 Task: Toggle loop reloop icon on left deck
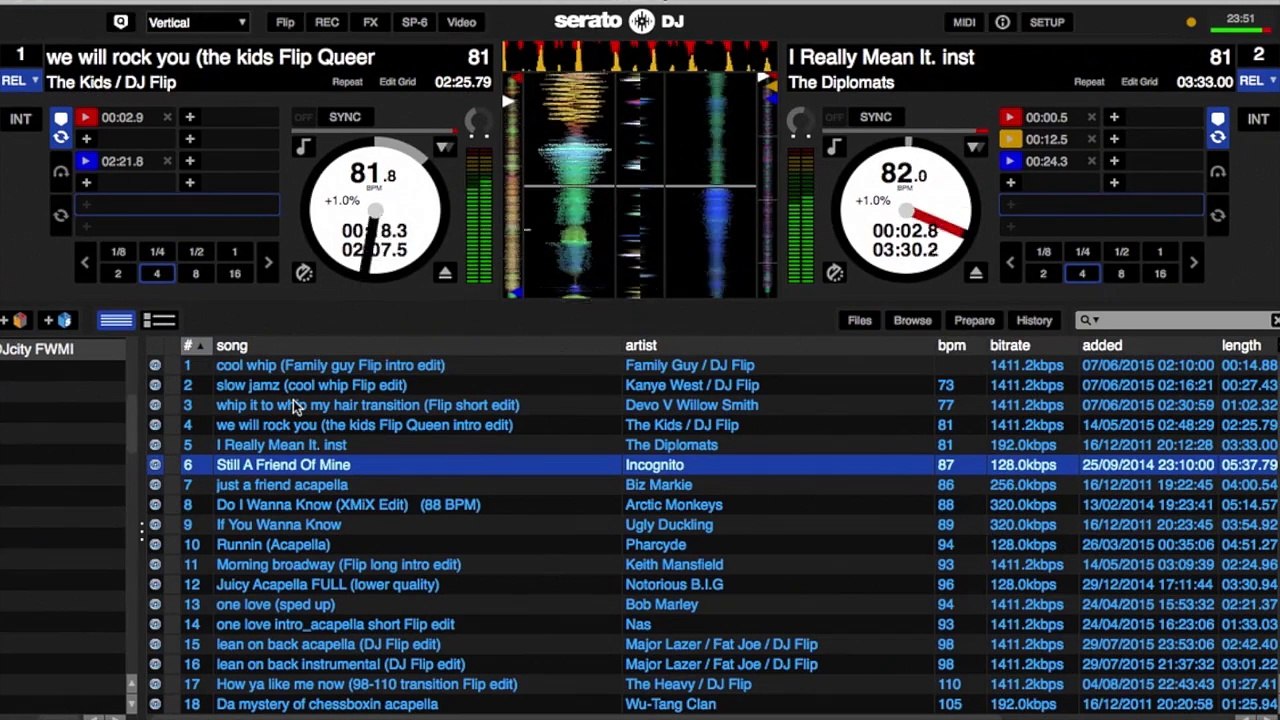pyautogui.click(x=60, y=215)
